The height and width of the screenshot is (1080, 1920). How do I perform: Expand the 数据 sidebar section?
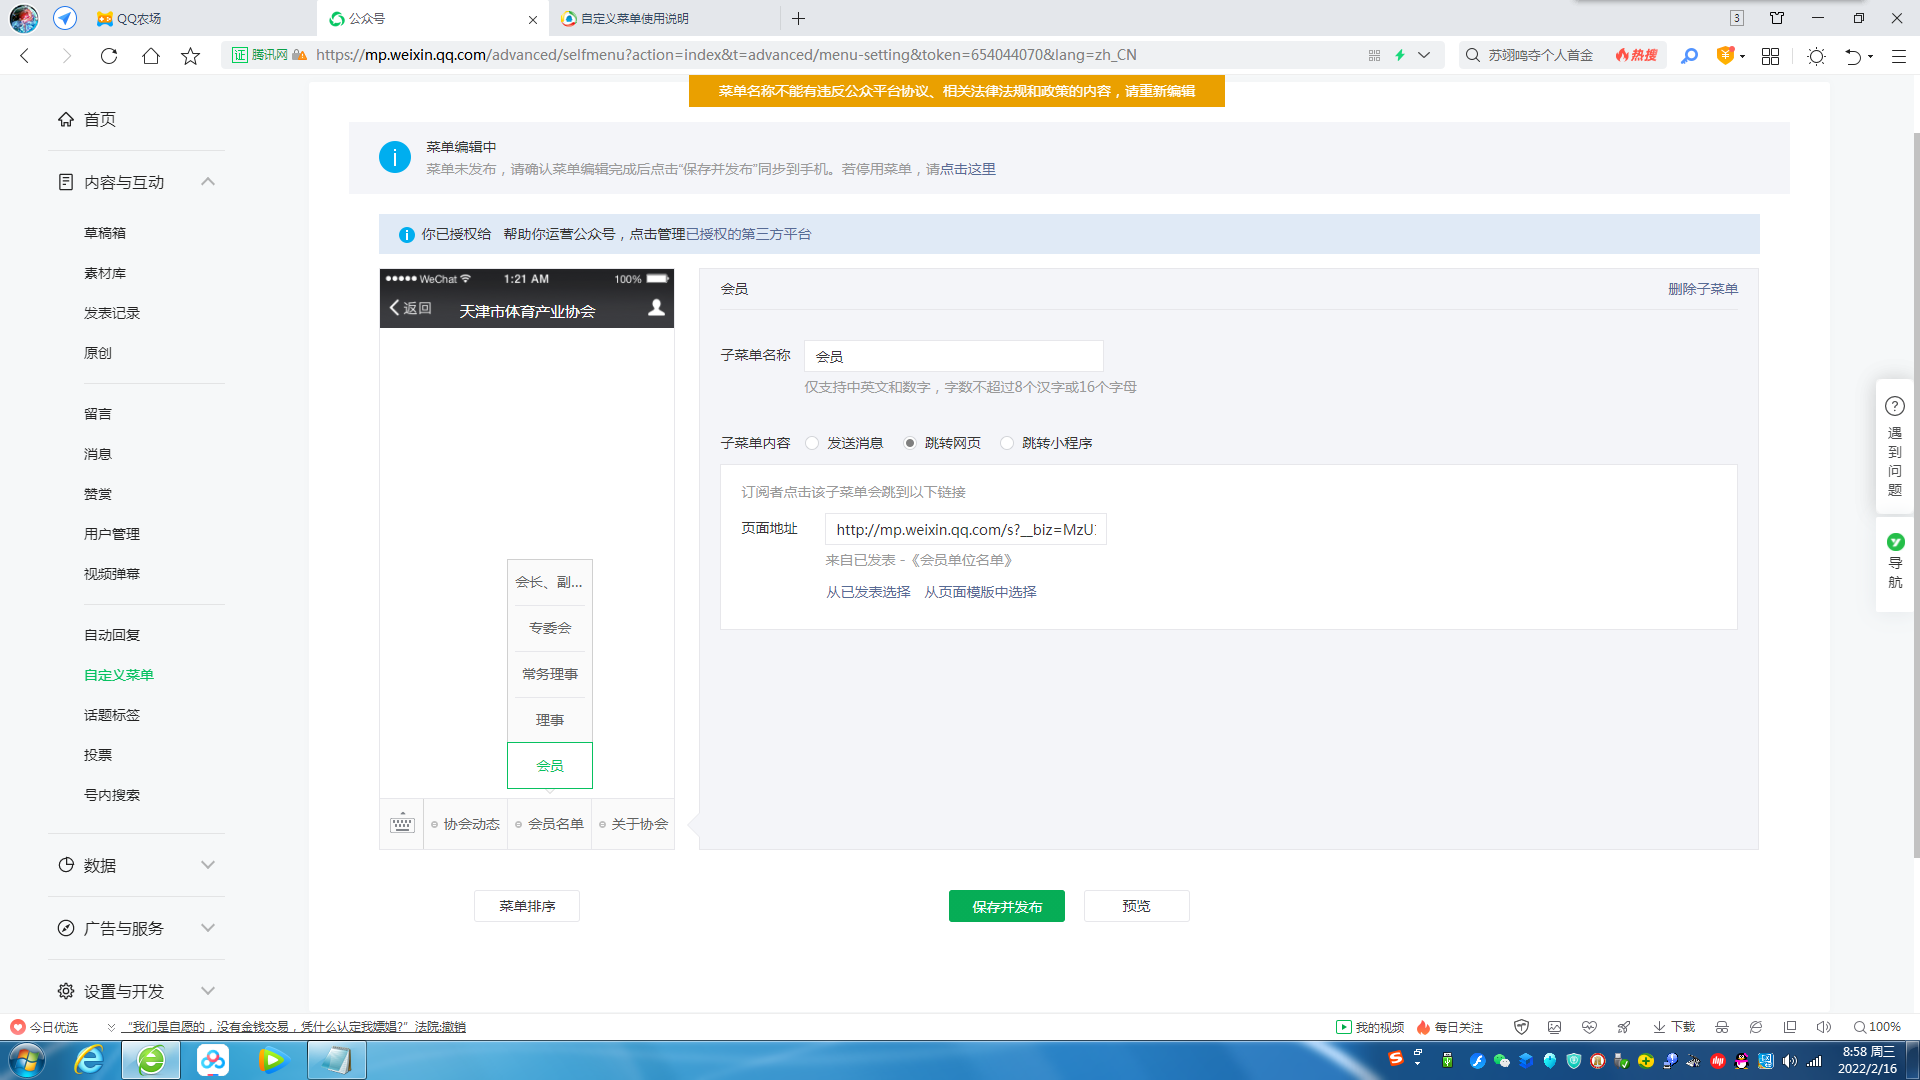click(208, 865)
